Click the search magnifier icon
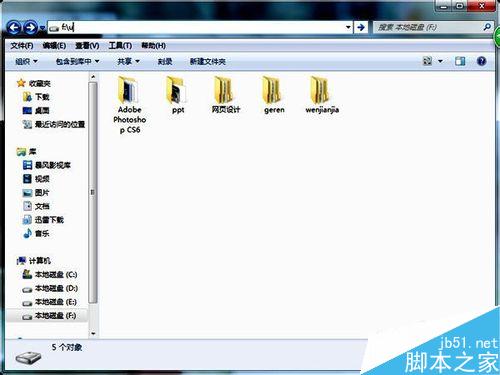 487,27
